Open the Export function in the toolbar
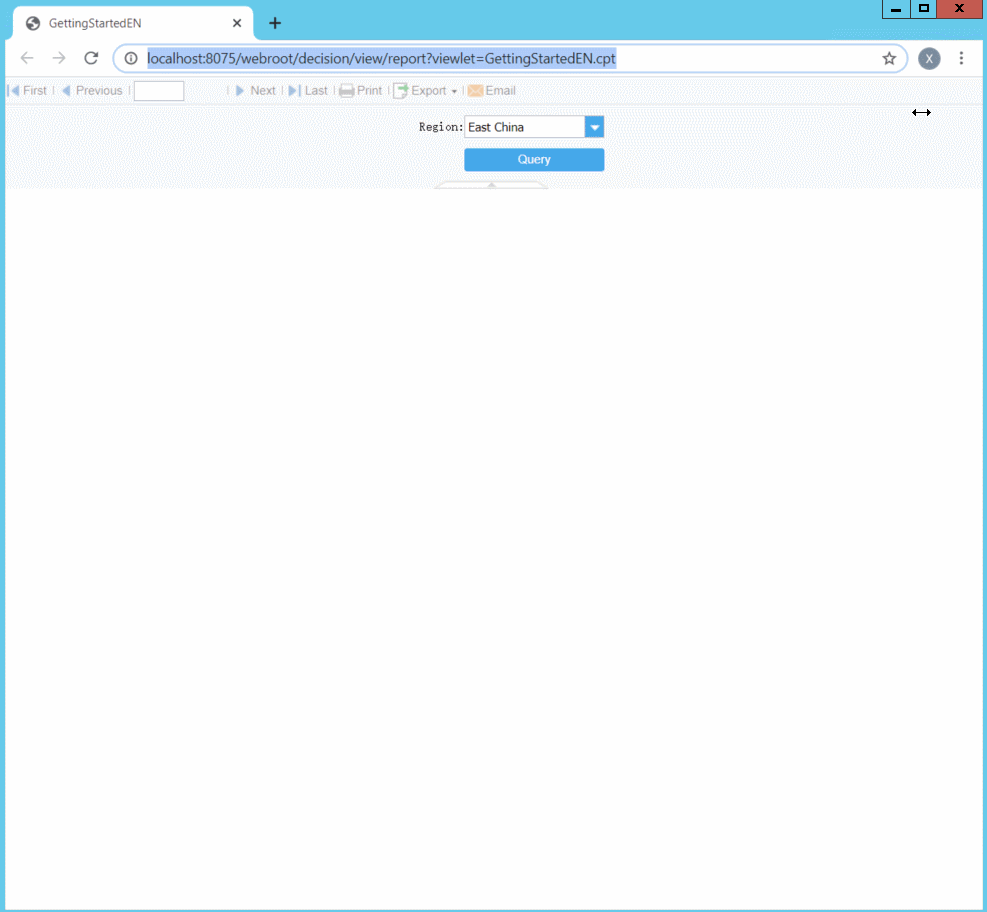987x912 pixels. coord(421,90)
